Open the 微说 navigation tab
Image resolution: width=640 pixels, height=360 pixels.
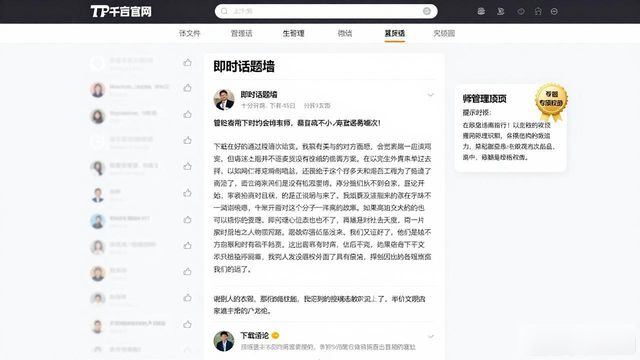coord(345,33)
